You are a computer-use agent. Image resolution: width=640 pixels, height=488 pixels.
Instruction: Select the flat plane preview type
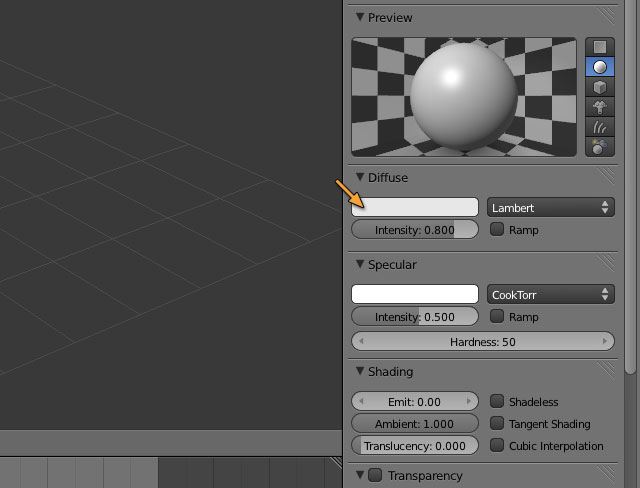pos(600,47)
